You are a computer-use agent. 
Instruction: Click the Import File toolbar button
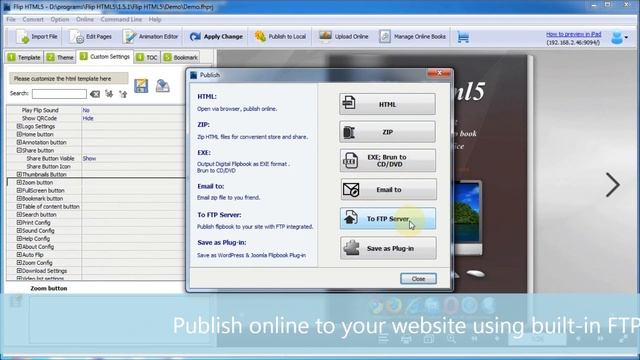[x=37, y=37]
